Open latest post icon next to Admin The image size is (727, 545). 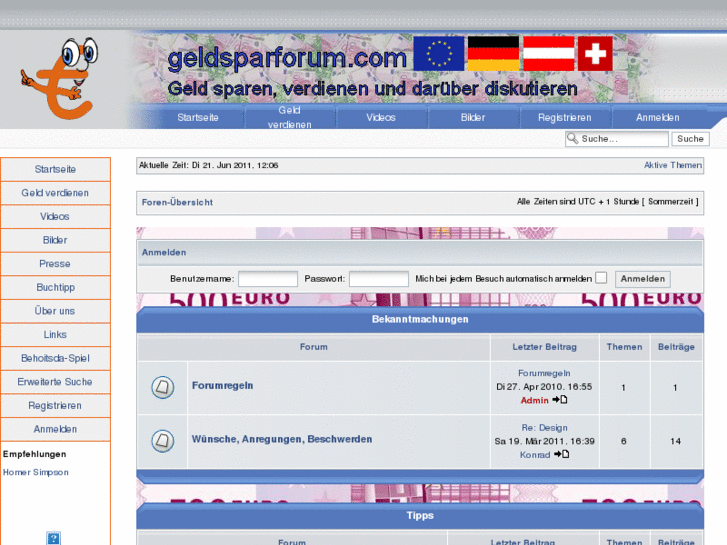560,399
